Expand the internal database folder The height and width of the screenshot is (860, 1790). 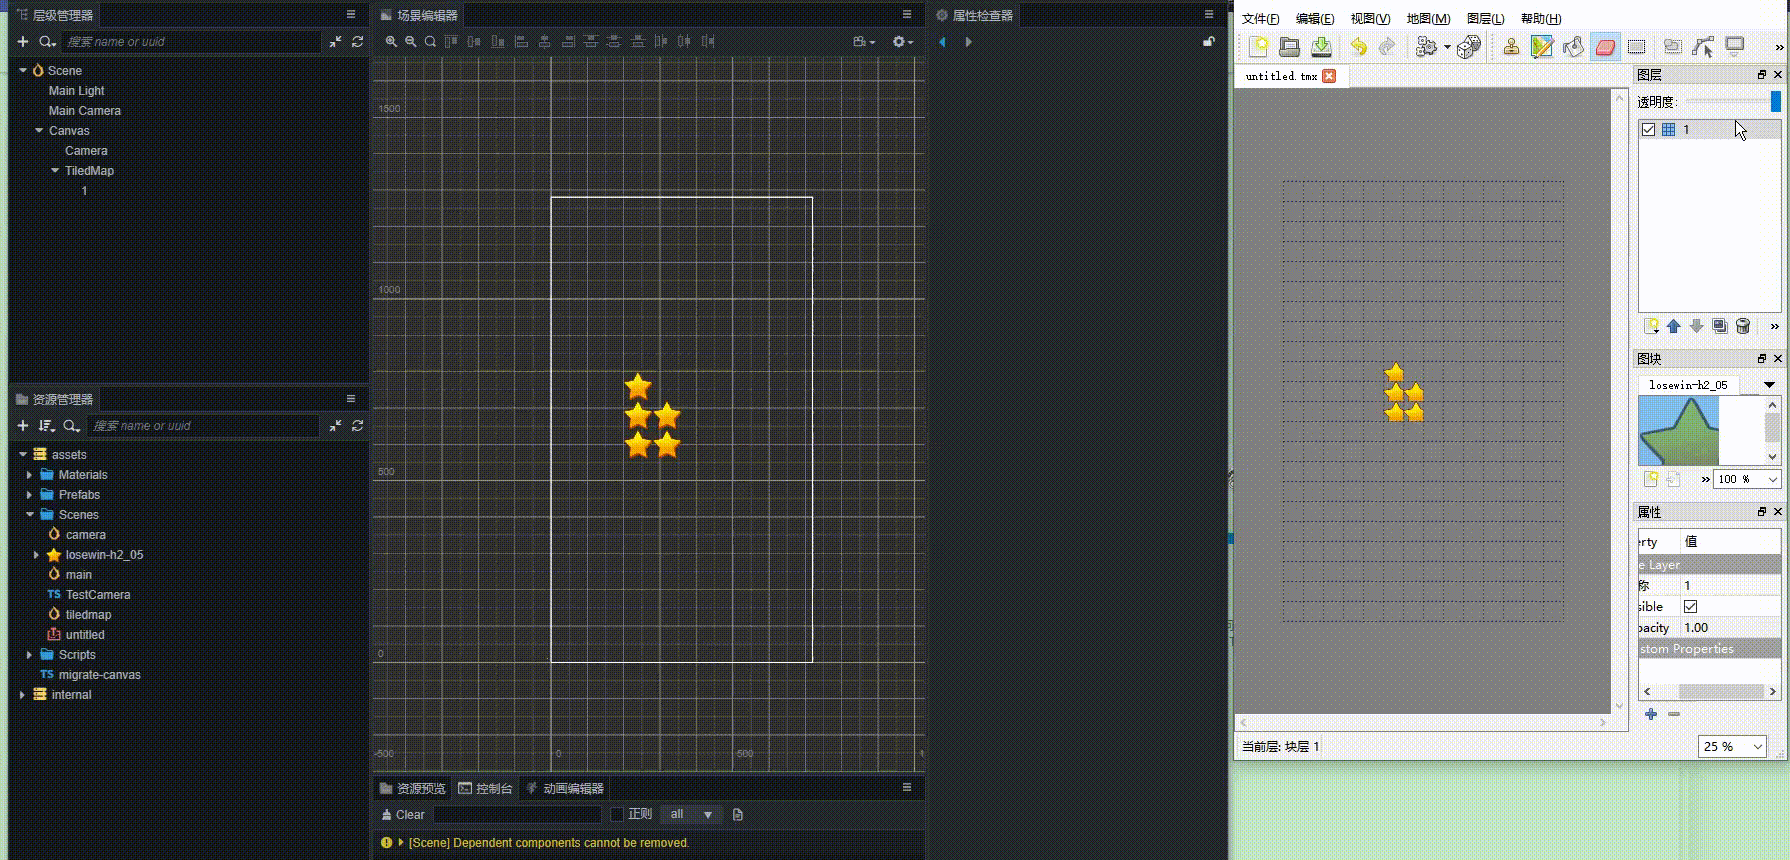click(x=22, y=695)
